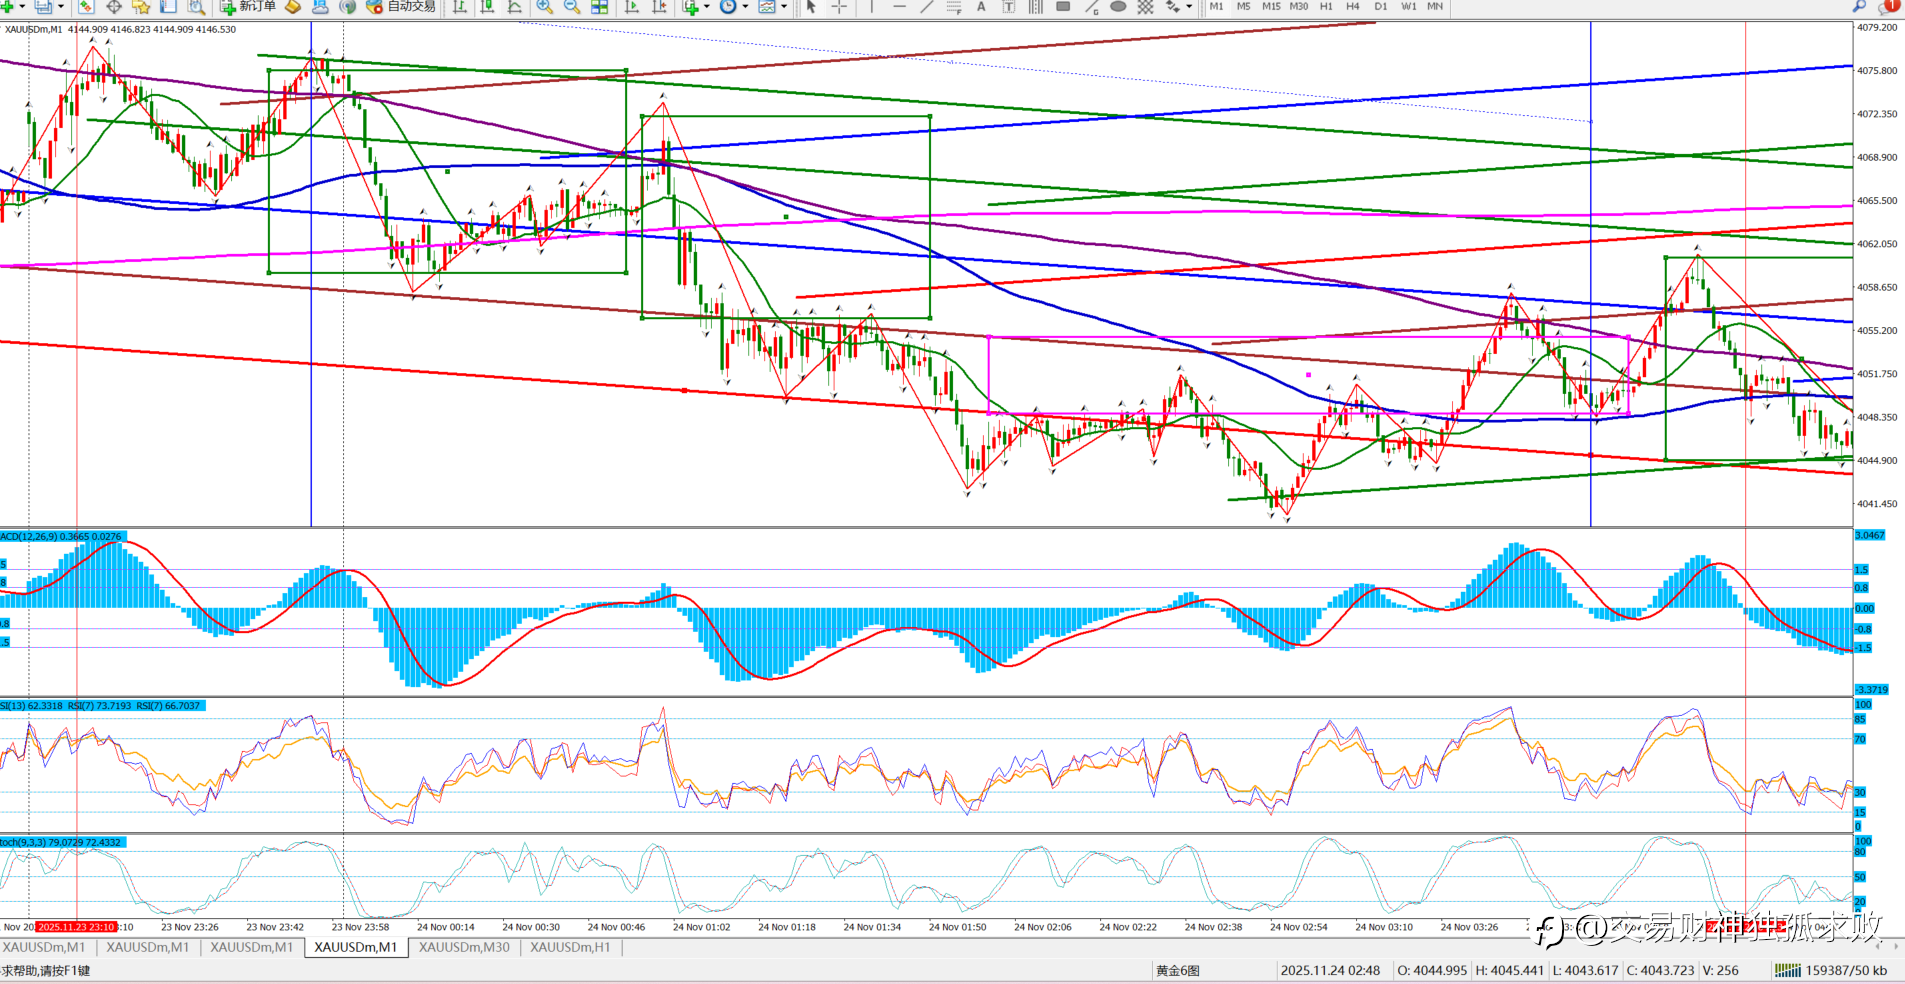The width and height of the screenshot is (1905, 984).
Task: Switch the chart to bar chart
Action: 460,6
